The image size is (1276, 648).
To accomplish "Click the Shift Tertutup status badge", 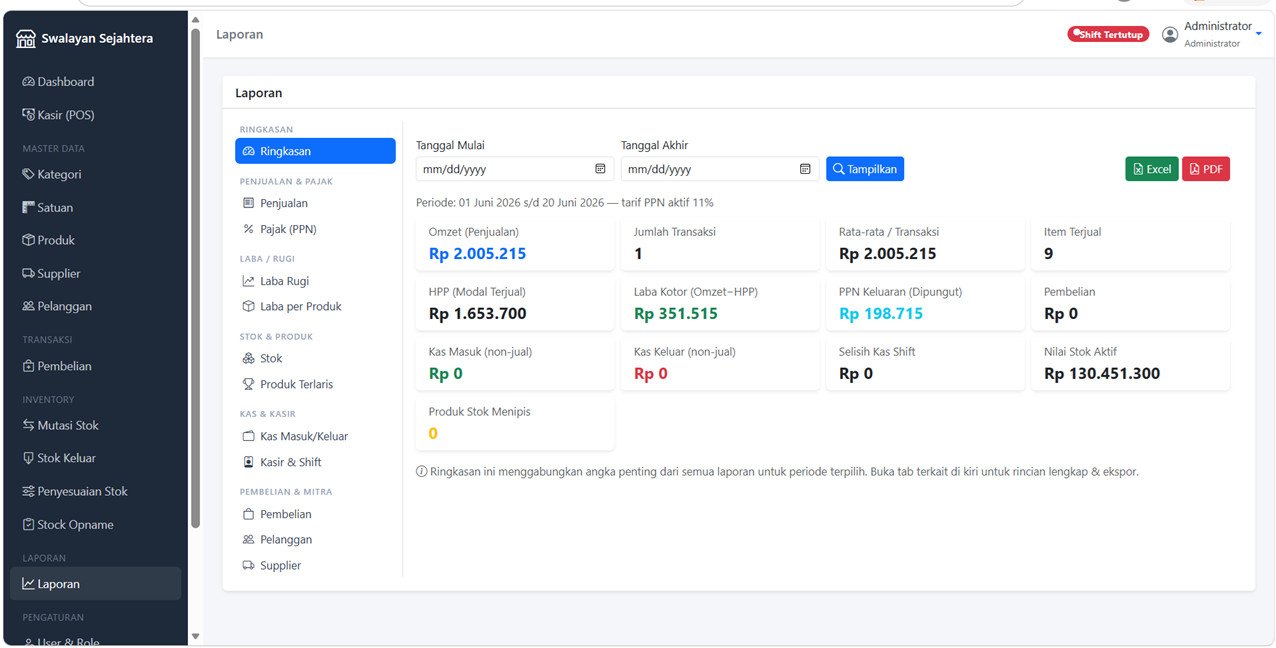I will click(x=1108, y=34).
